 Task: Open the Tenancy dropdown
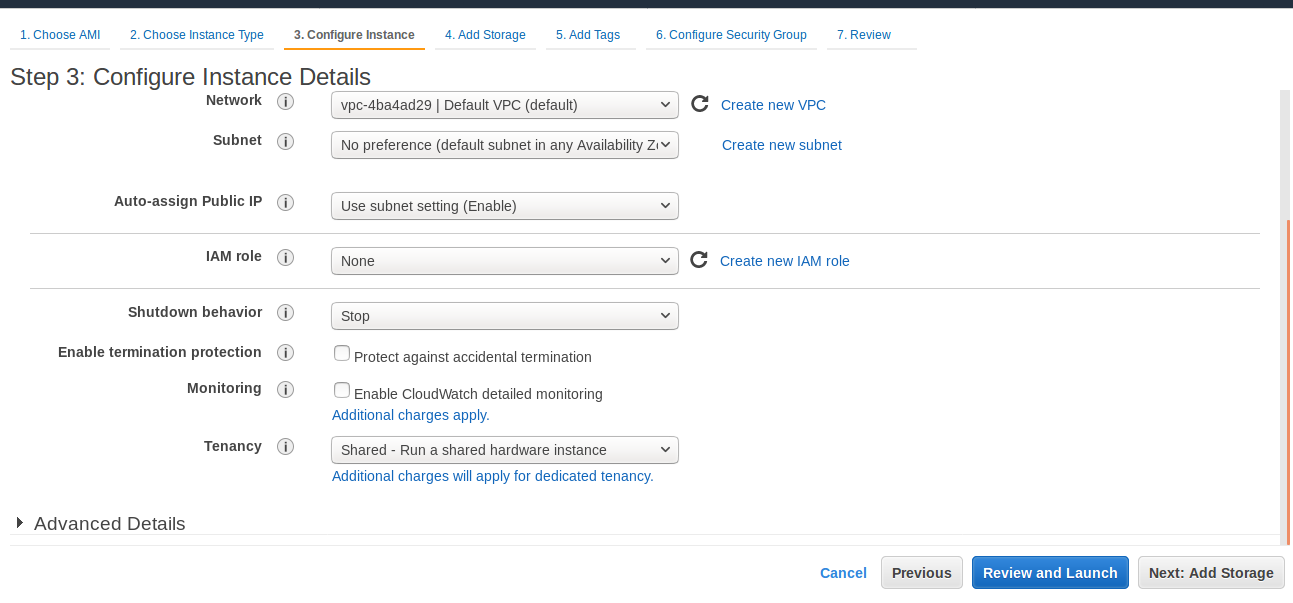click(x=504, y=450)
